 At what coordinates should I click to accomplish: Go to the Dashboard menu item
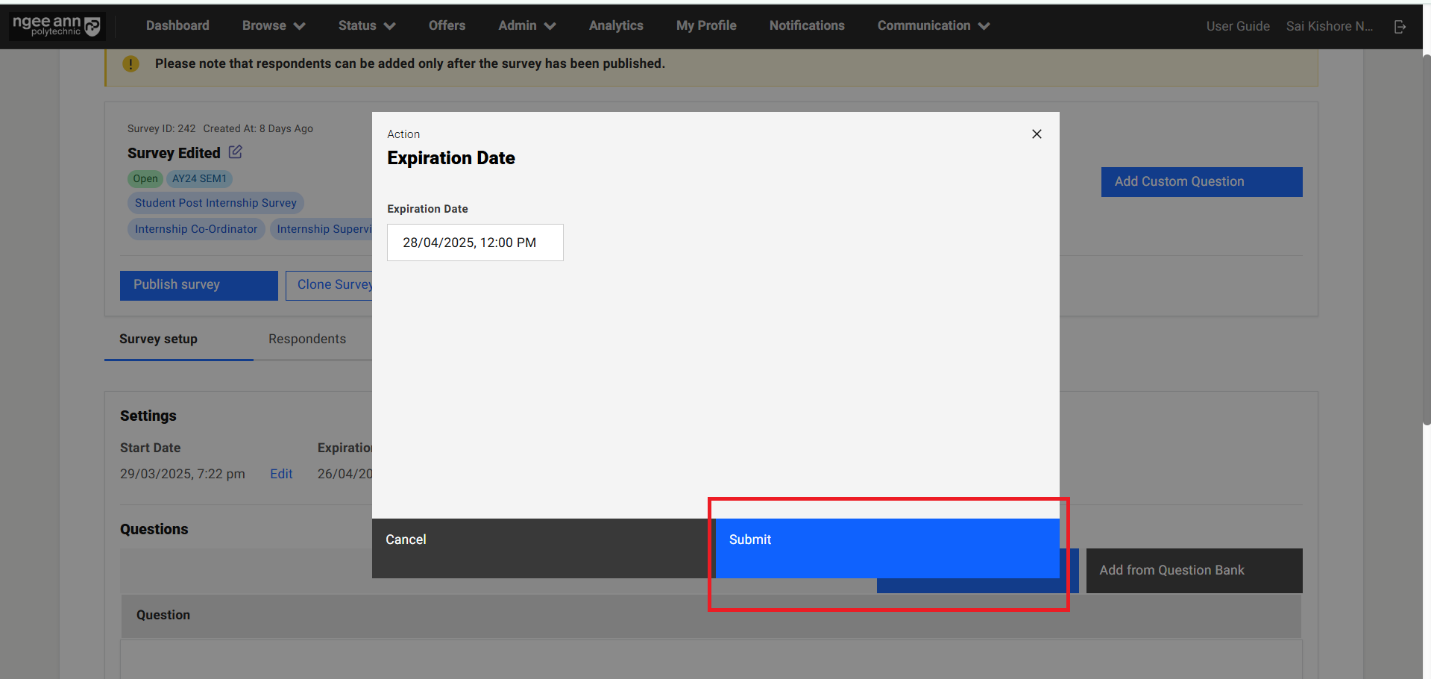[178, 26]
